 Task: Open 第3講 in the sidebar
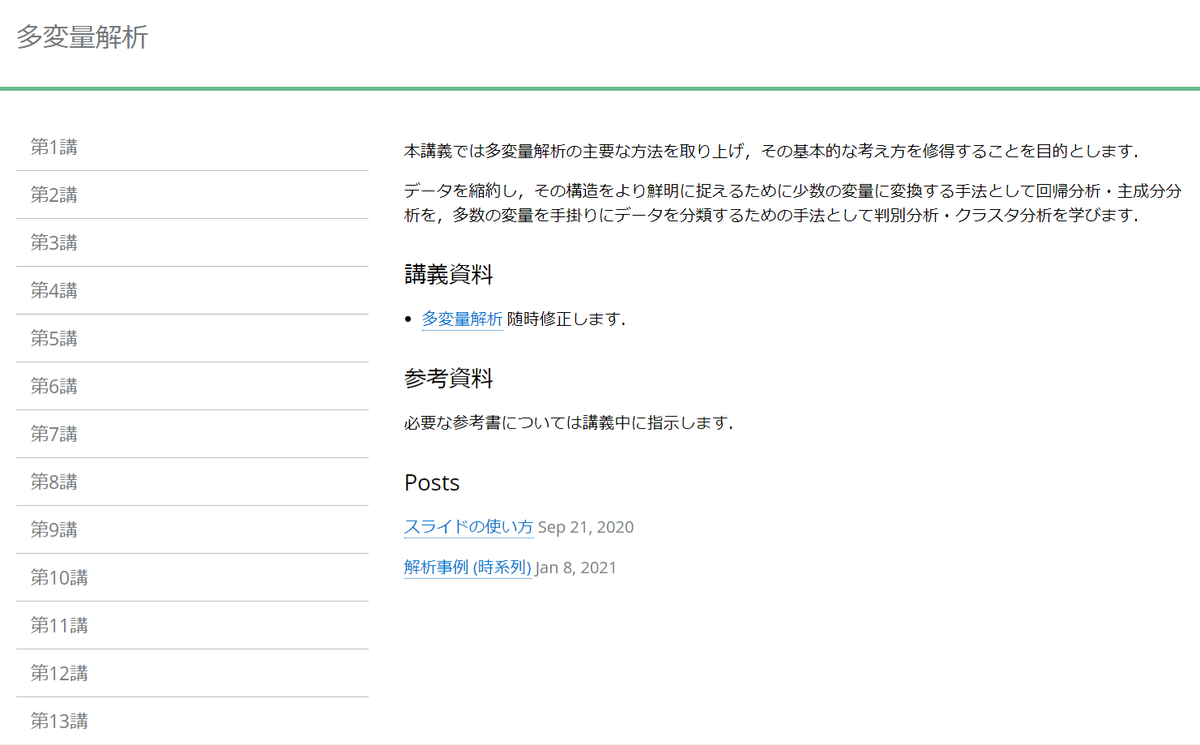(192, 243)
